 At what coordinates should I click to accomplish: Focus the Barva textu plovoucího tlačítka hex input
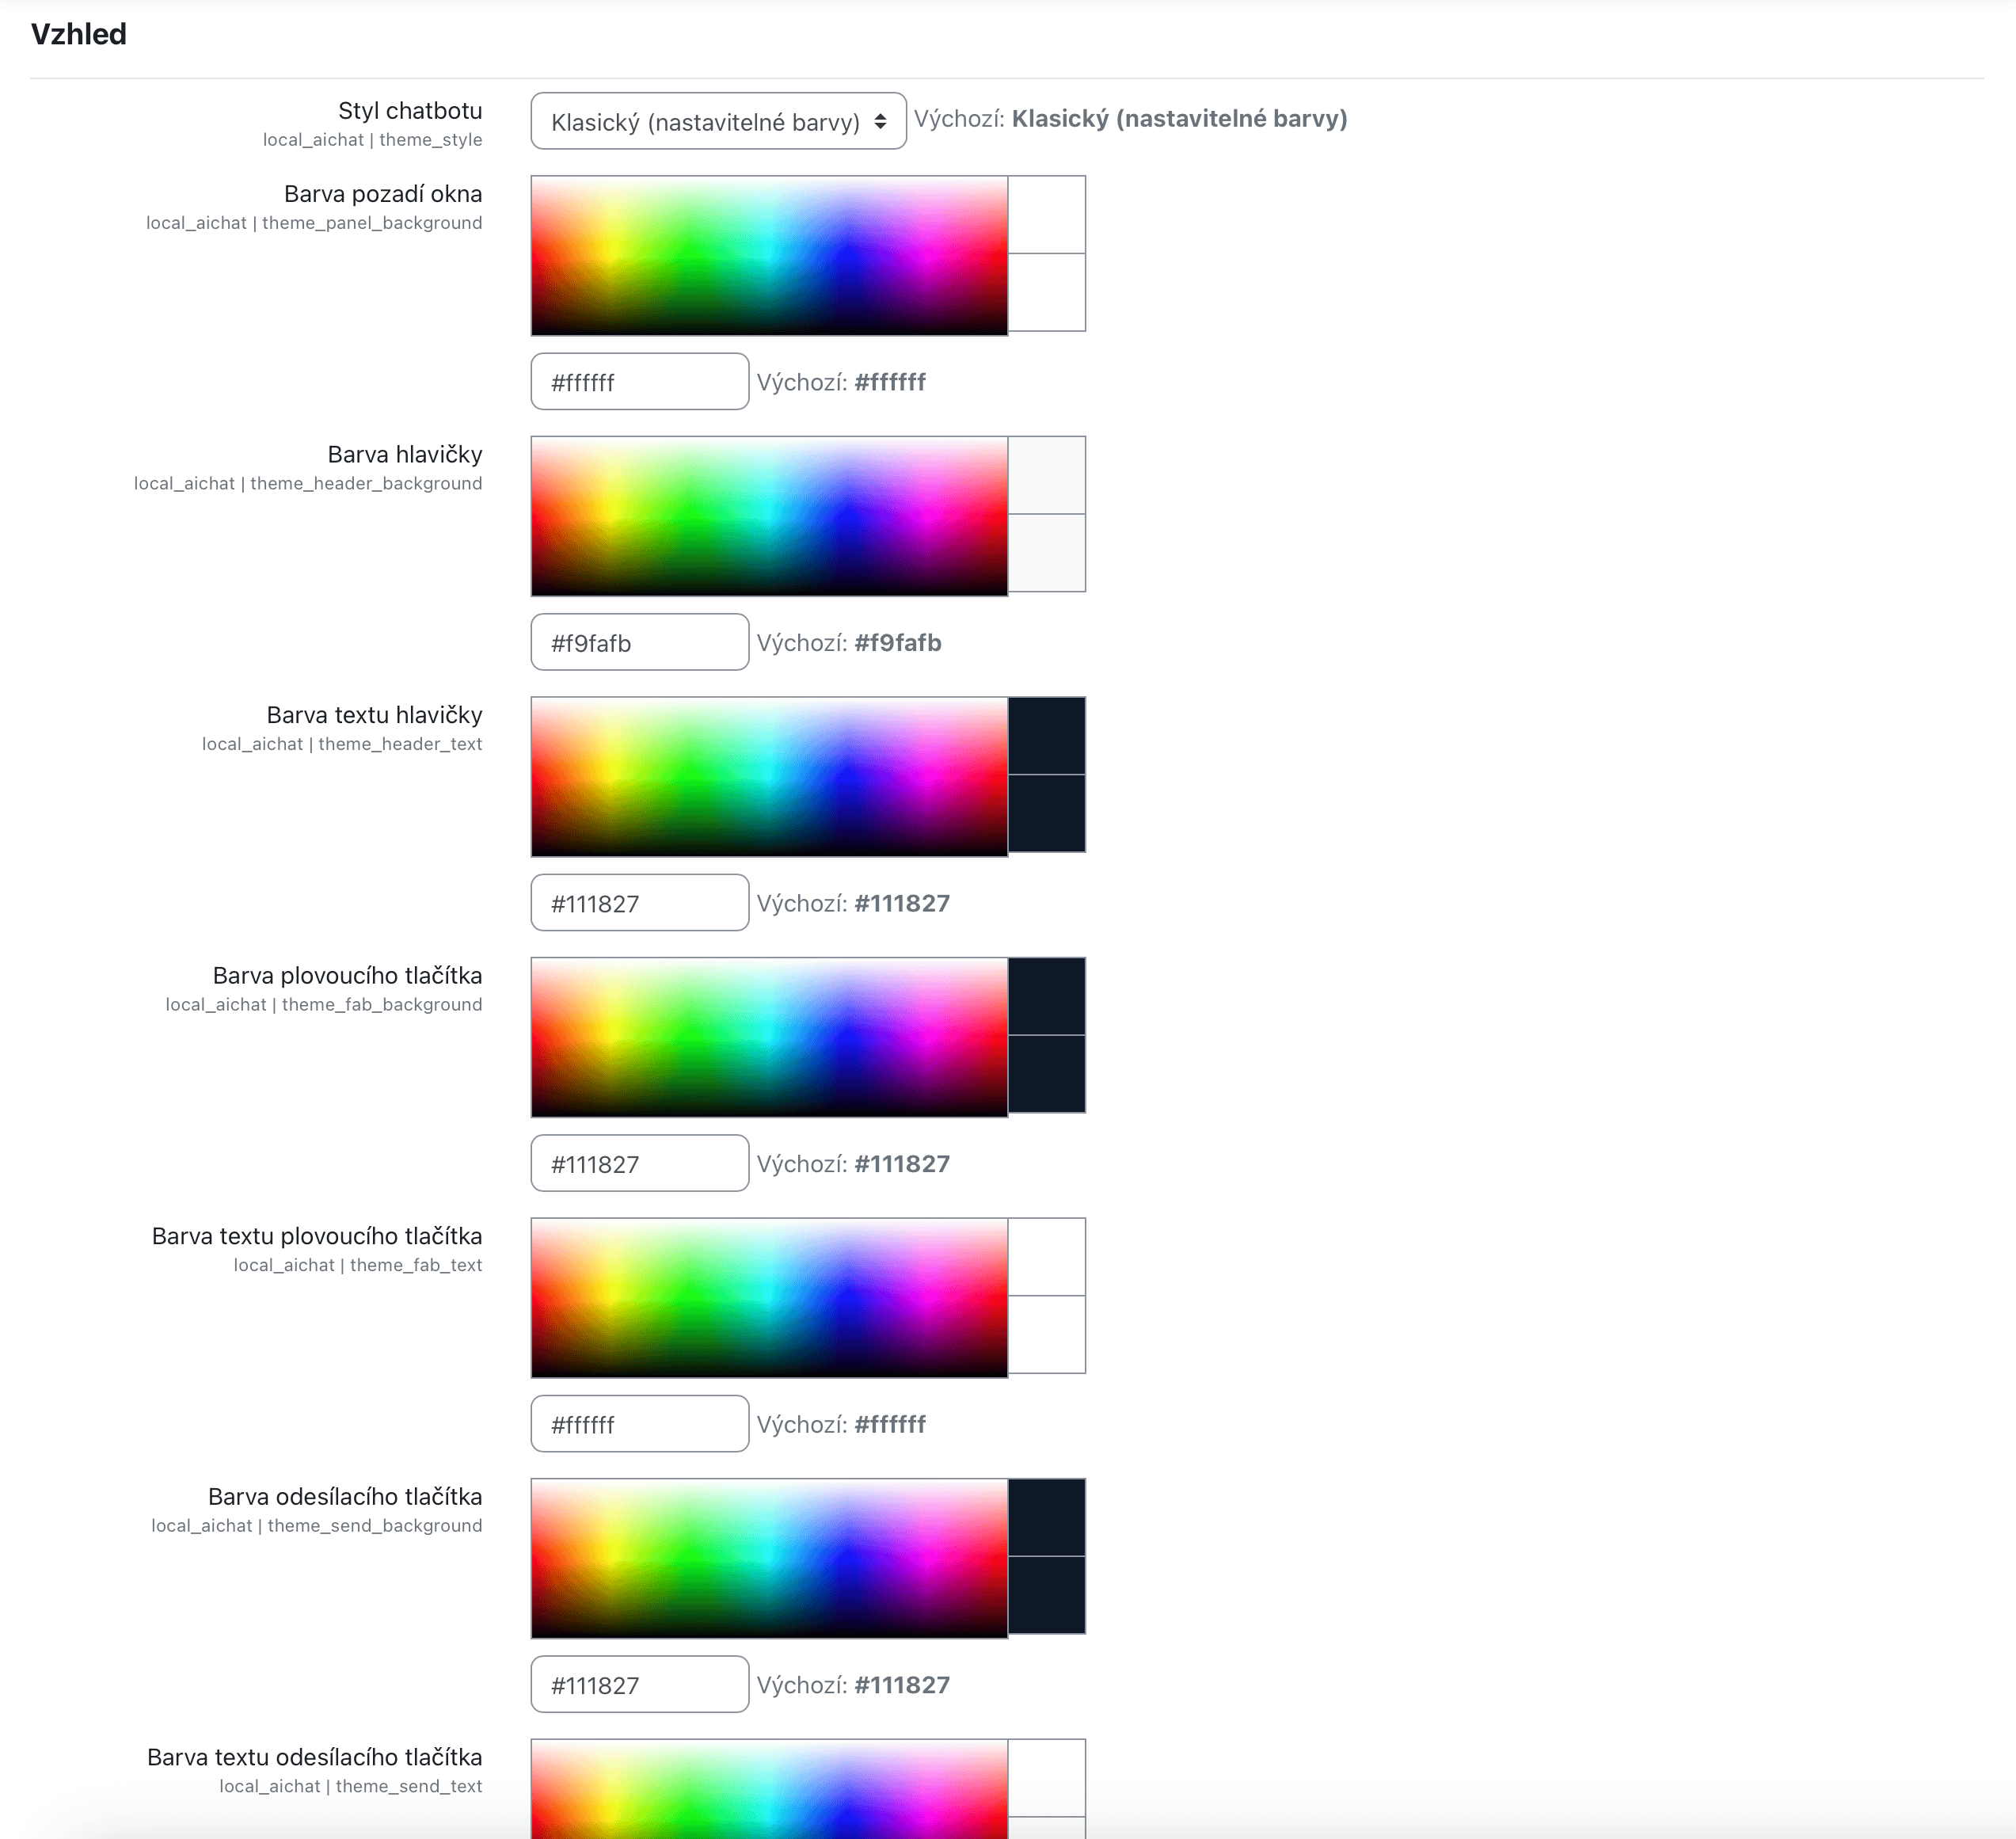point(639,1424)
